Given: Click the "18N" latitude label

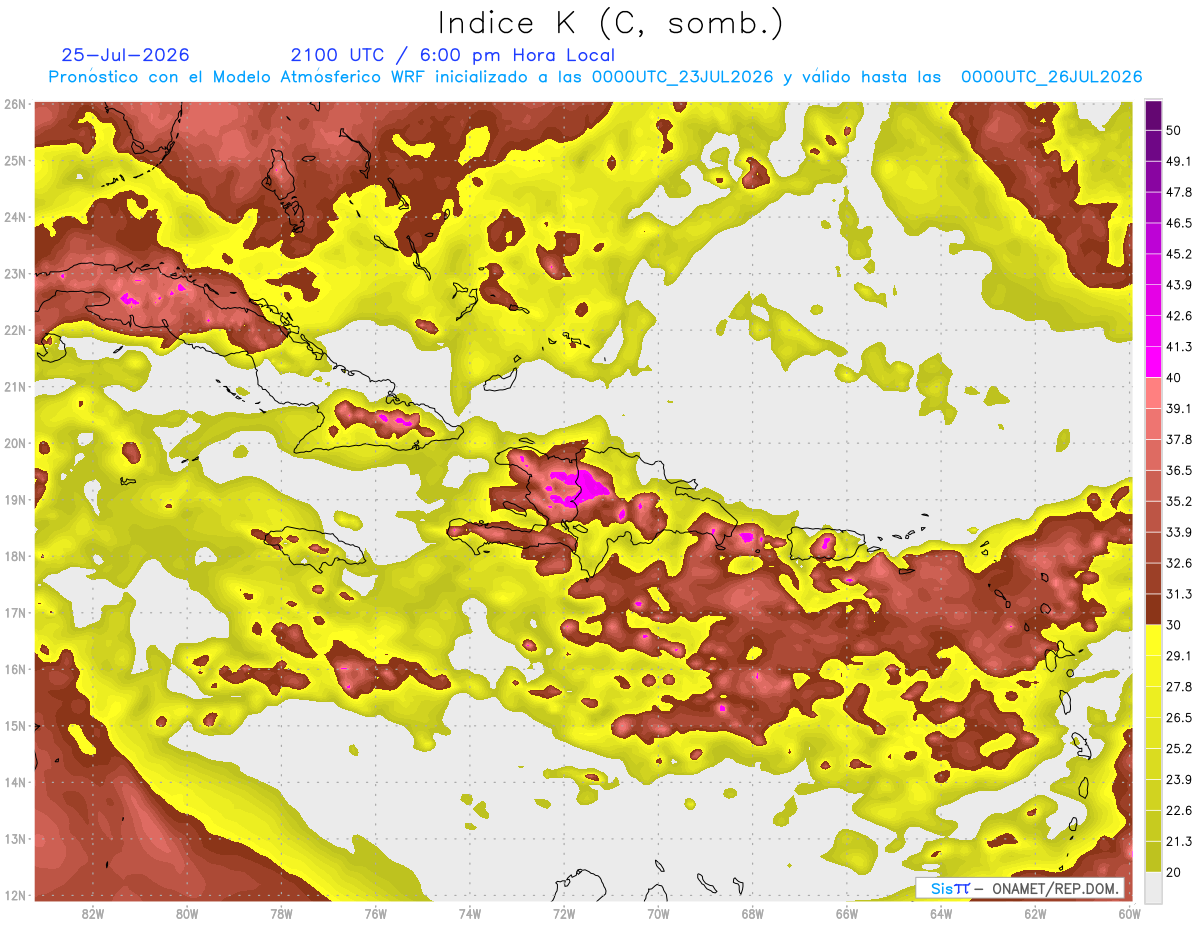Looking at the screenshot, I should pos(14,556).
